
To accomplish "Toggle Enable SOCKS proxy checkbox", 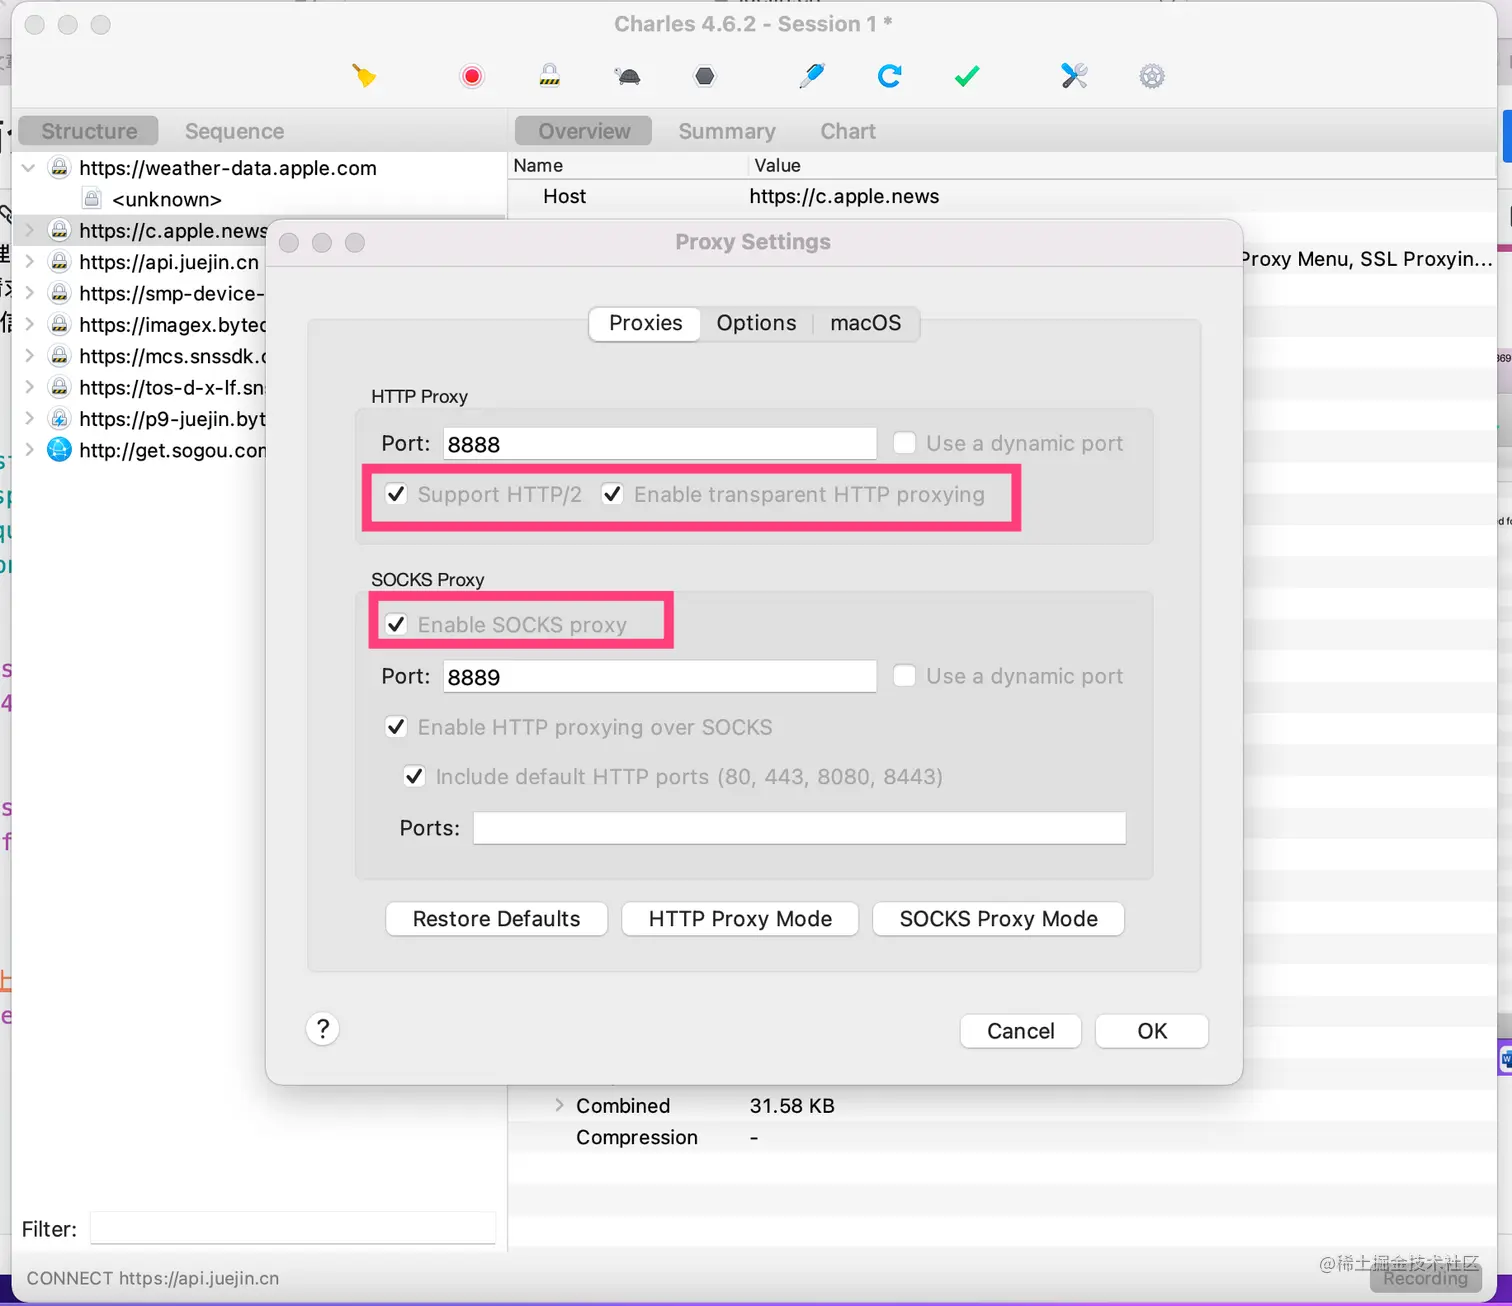I will [396, 624].
